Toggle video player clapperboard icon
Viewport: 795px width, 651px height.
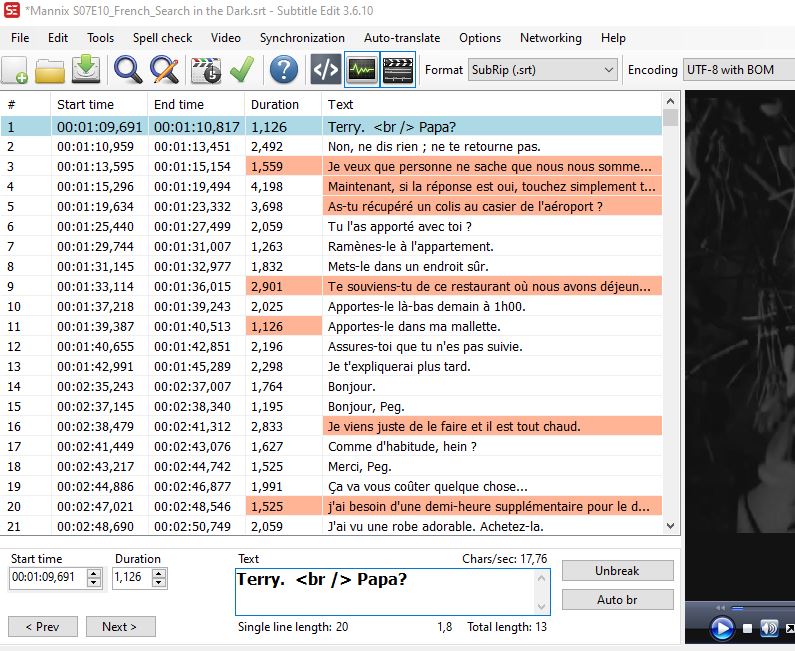click(398, 69)
